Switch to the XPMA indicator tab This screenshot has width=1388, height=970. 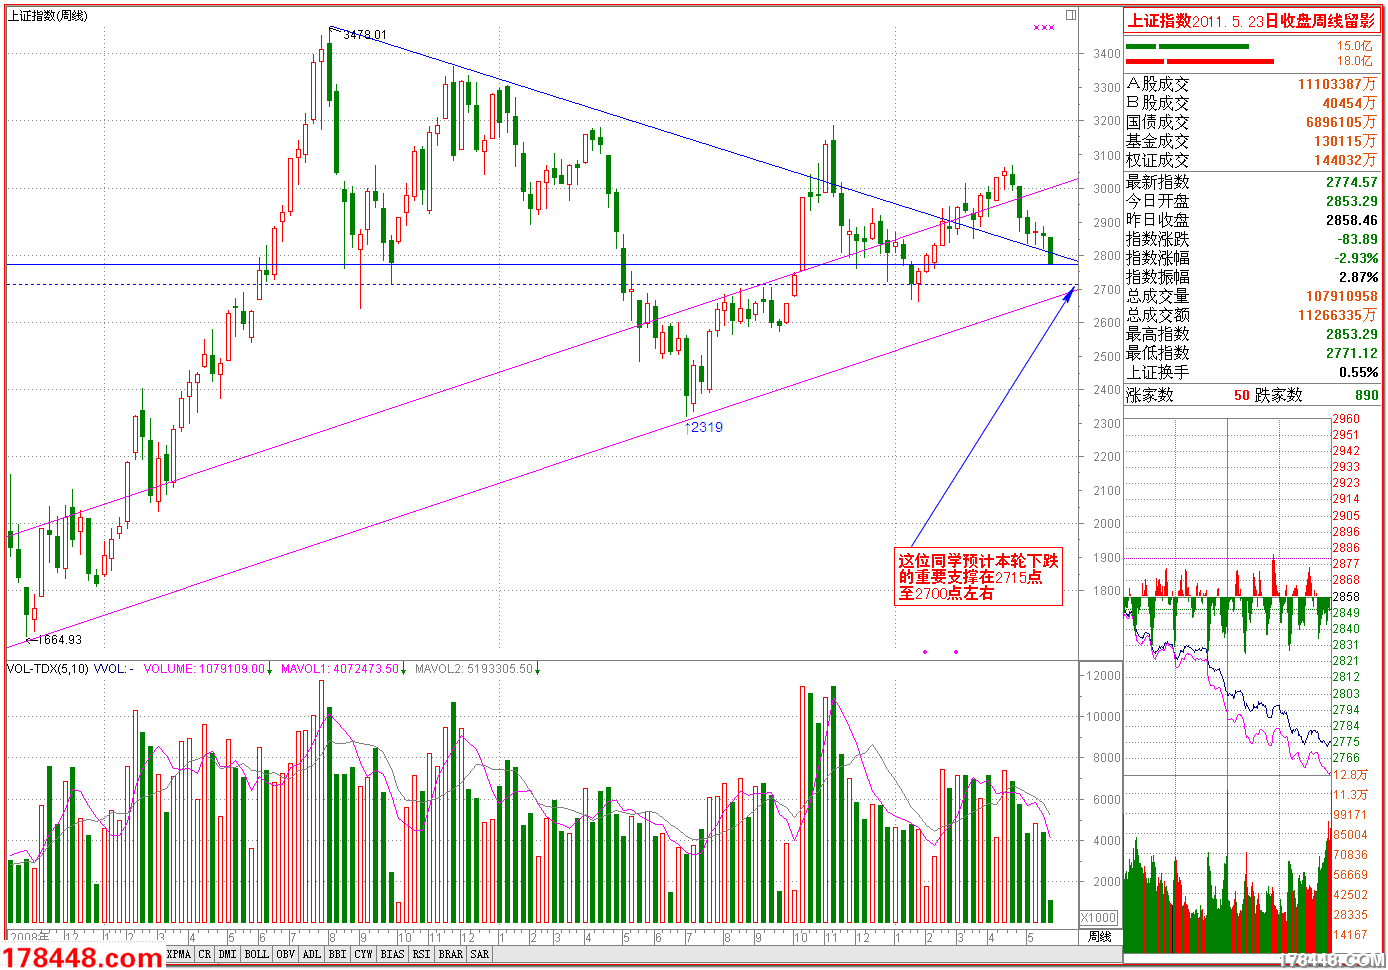[x=179, y=954]
